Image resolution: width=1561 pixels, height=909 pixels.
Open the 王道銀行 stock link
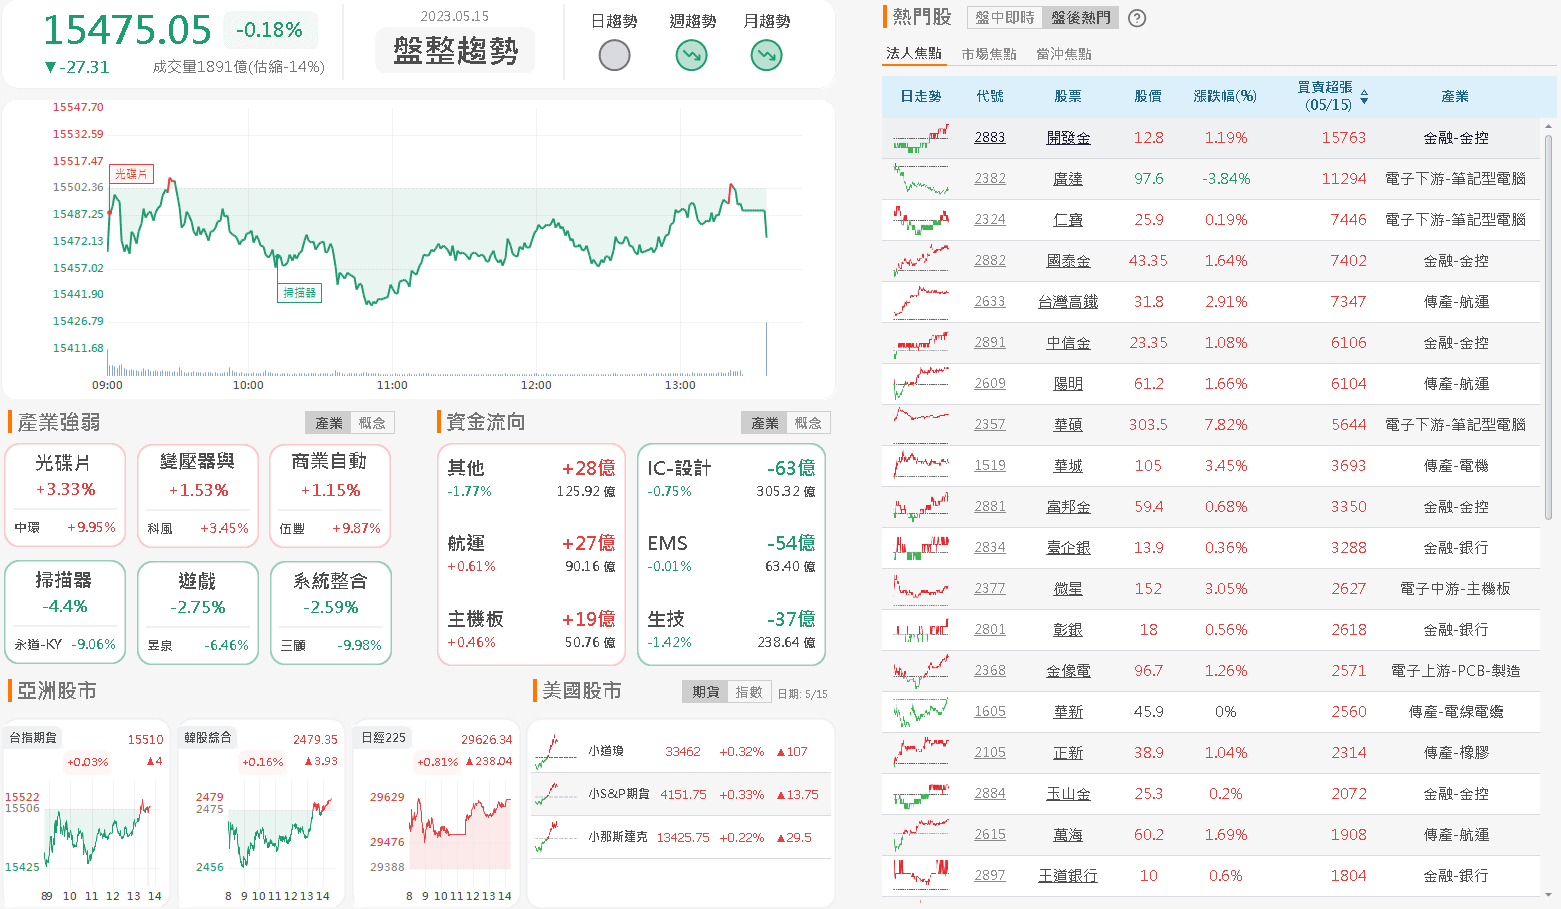pos(1068,876)
